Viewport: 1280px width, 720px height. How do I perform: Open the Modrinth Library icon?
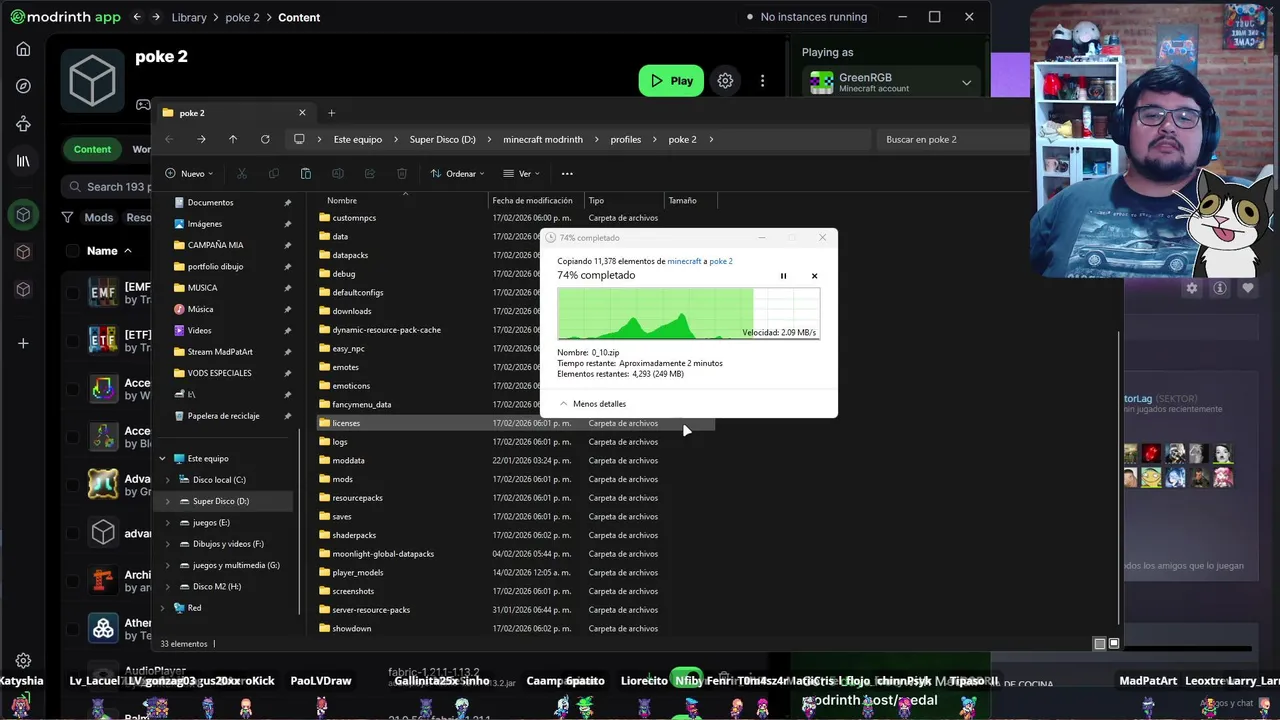[23, 160]
